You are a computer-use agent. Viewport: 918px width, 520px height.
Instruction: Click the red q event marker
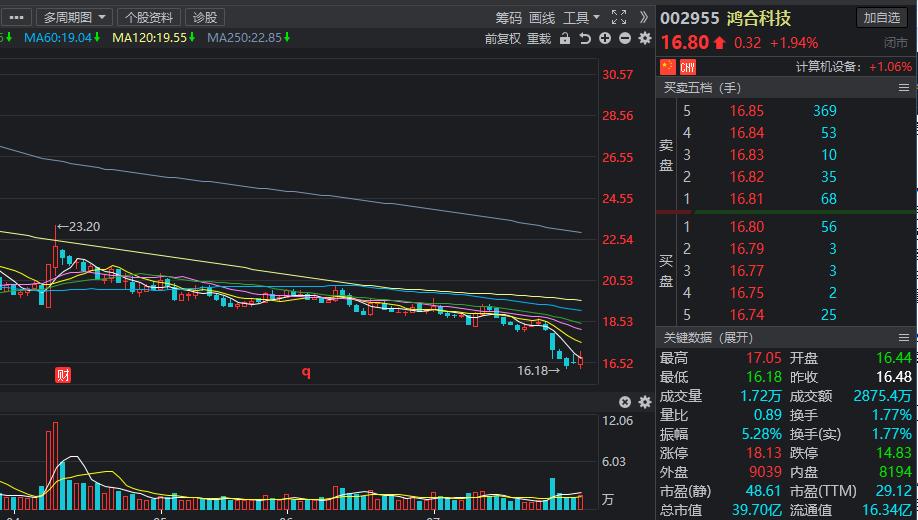point(306,372)
